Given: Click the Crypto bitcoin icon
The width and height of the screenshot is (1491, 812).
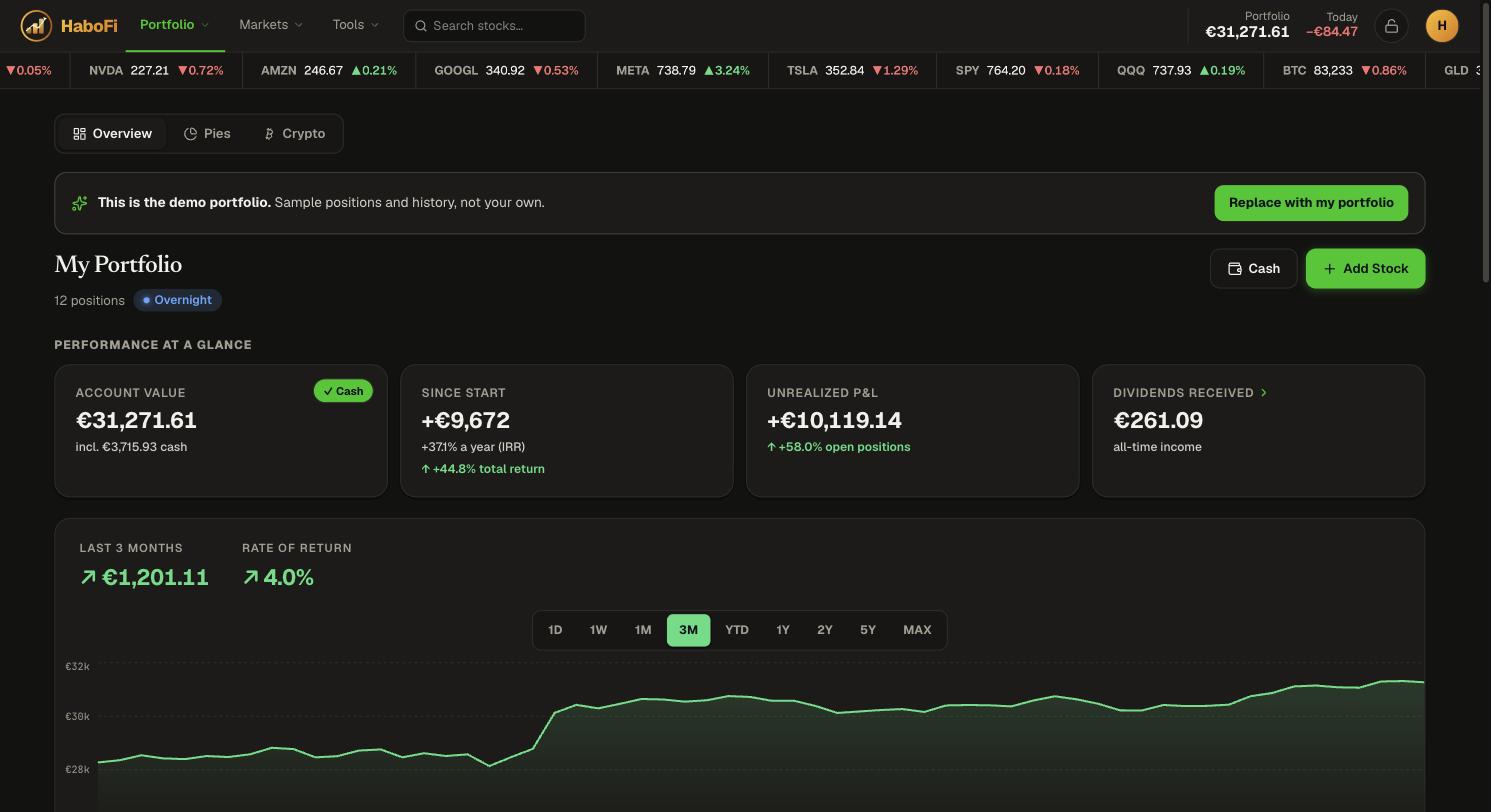Looking at the screenshot, I should pos(269,134).
